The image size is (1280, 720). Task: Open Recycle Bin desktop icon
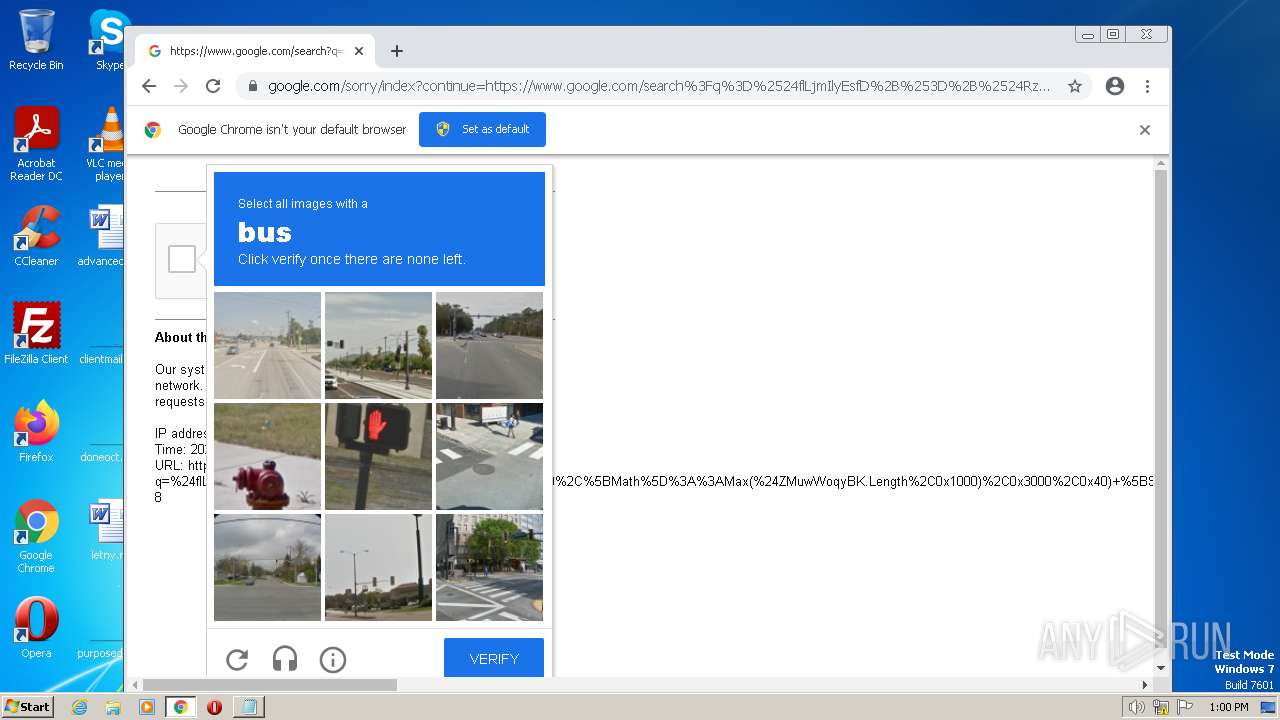(36, 40)
